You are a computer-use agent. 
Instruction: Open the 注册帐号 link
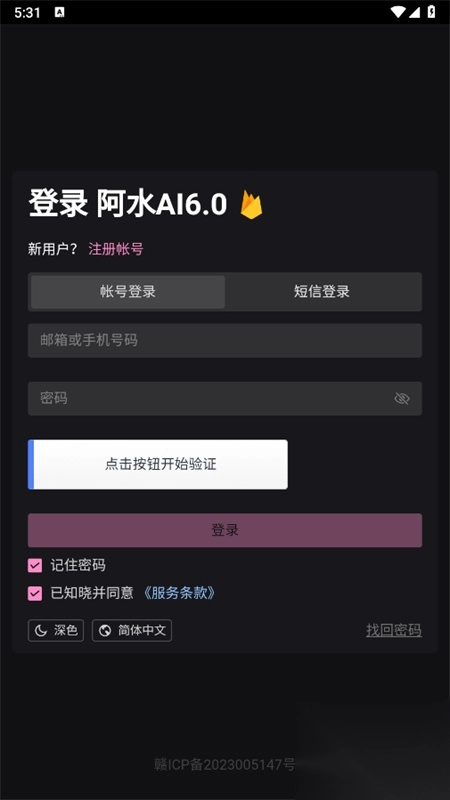(x=116, y=249)
